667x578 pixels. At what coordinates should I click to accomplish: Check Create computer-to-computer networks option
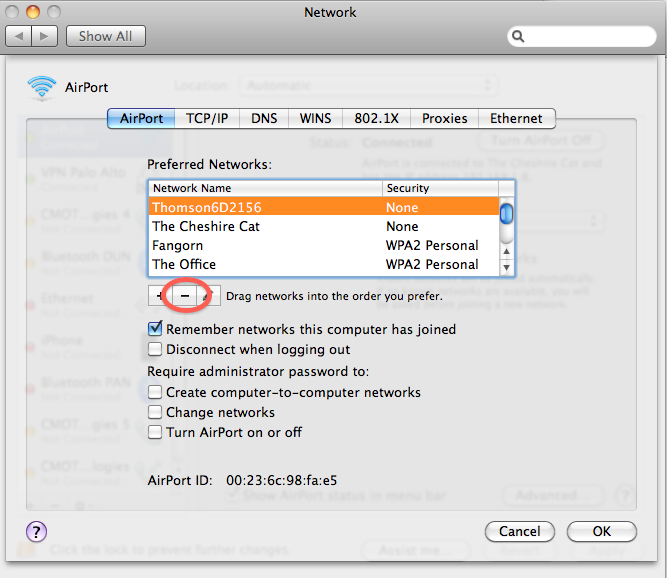155,393
